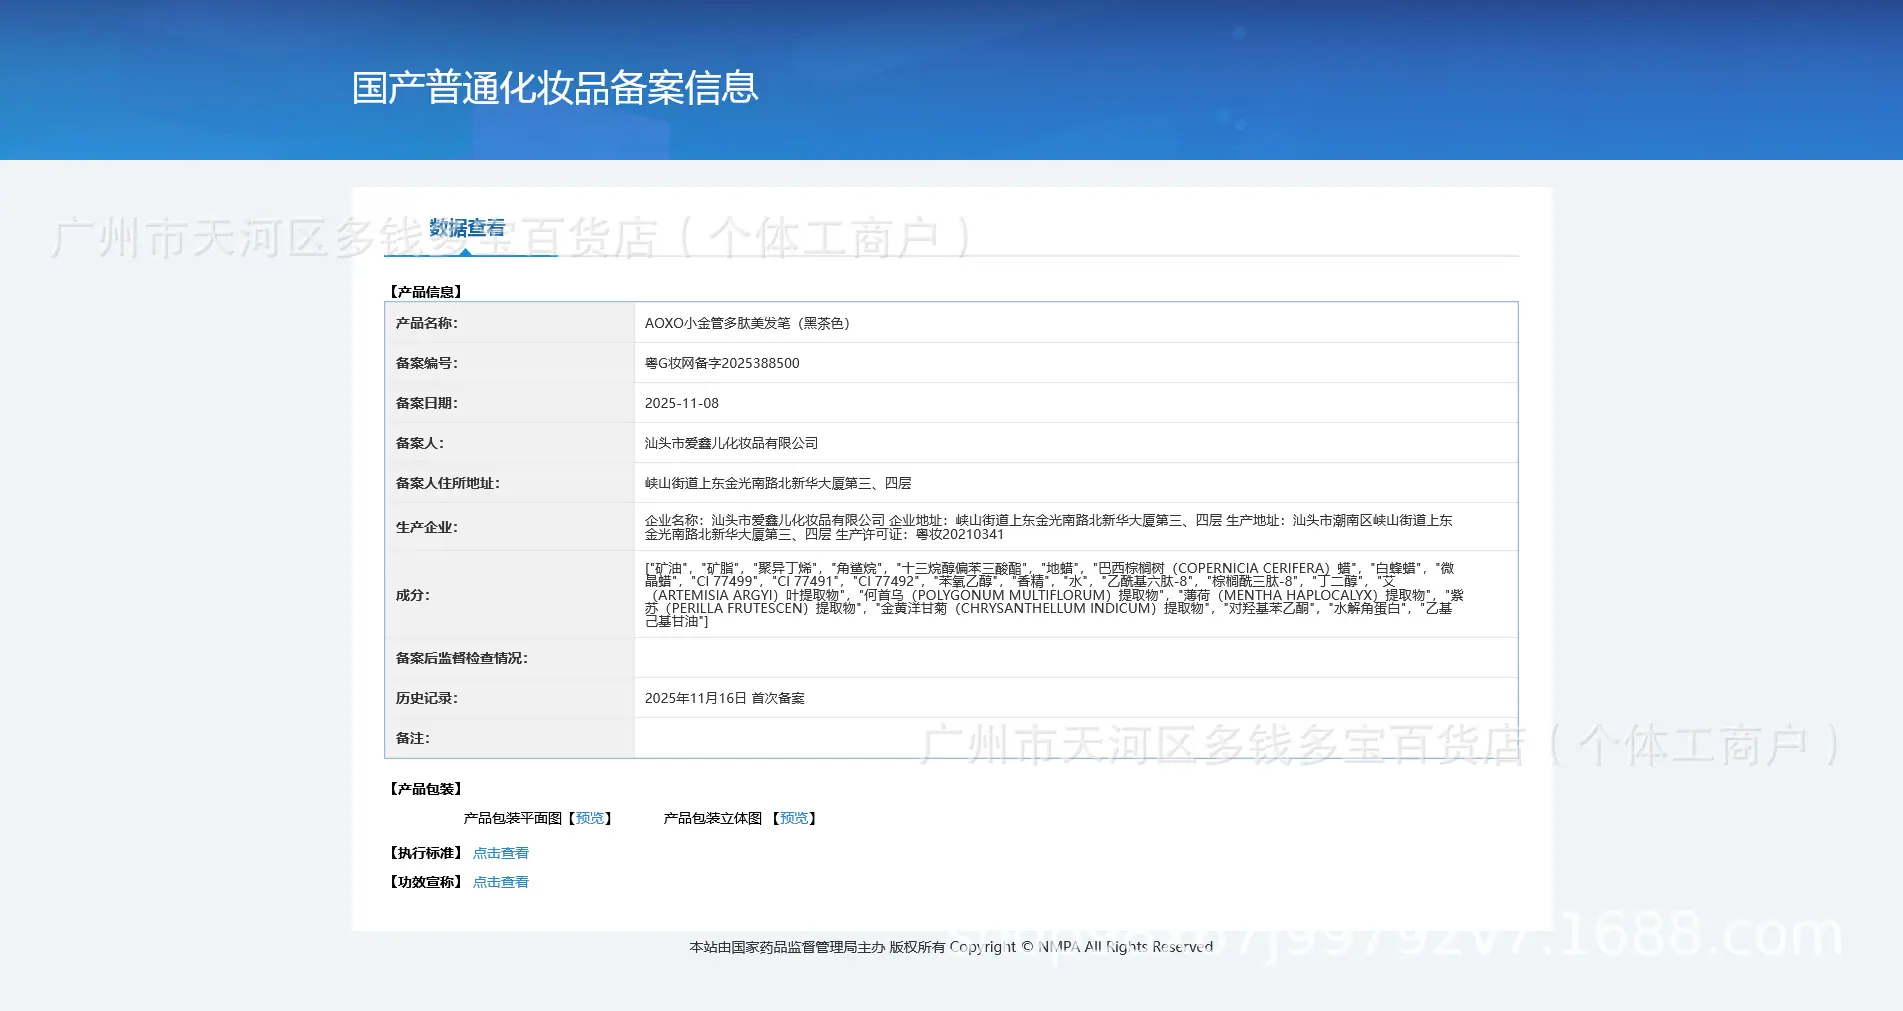
Task: Select the 数据查看 tab
Action: click(467, 228)
